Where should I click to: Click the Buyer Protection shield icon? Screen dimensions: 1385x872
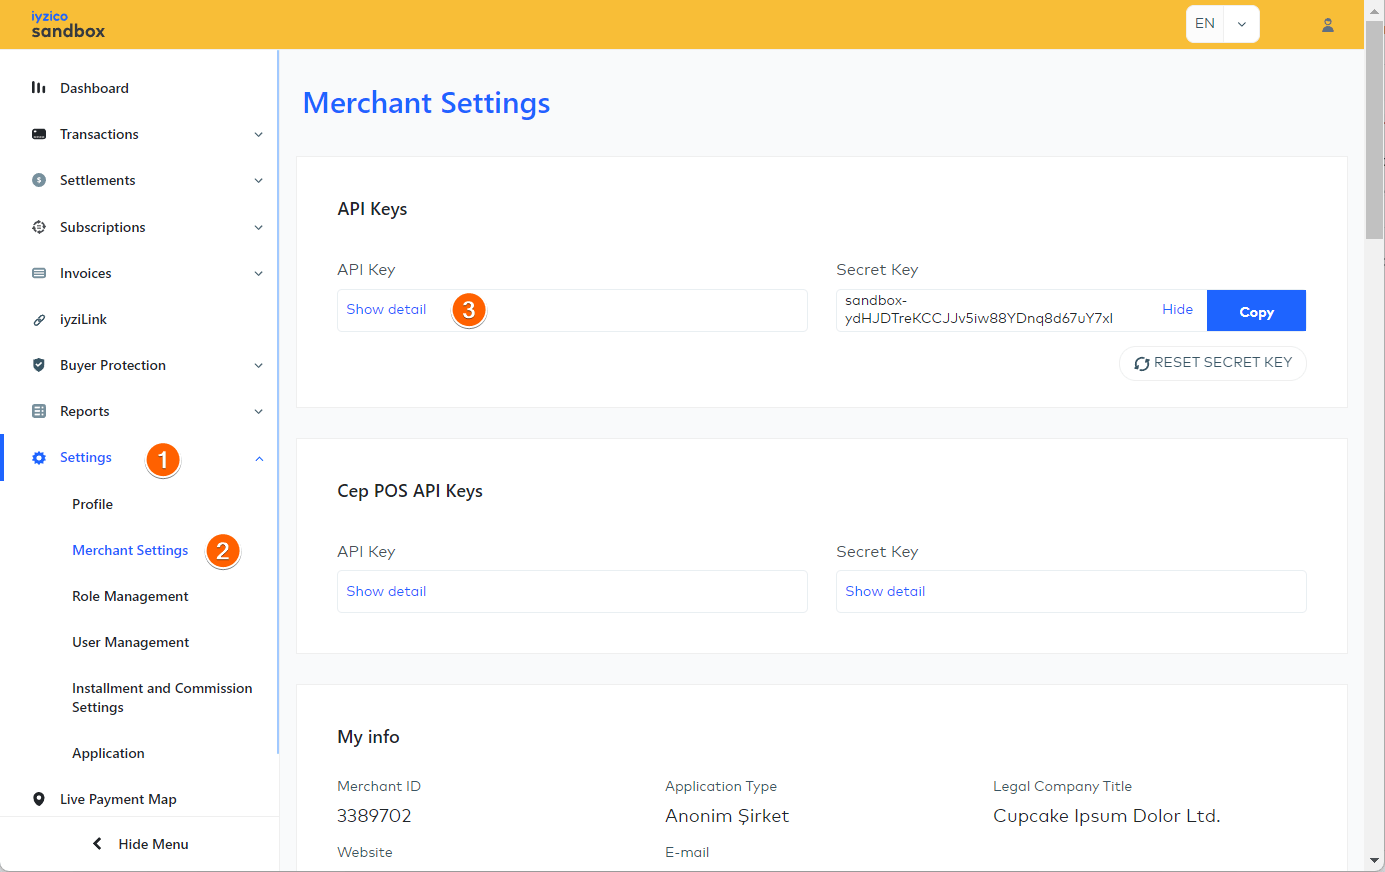[39, 365]
